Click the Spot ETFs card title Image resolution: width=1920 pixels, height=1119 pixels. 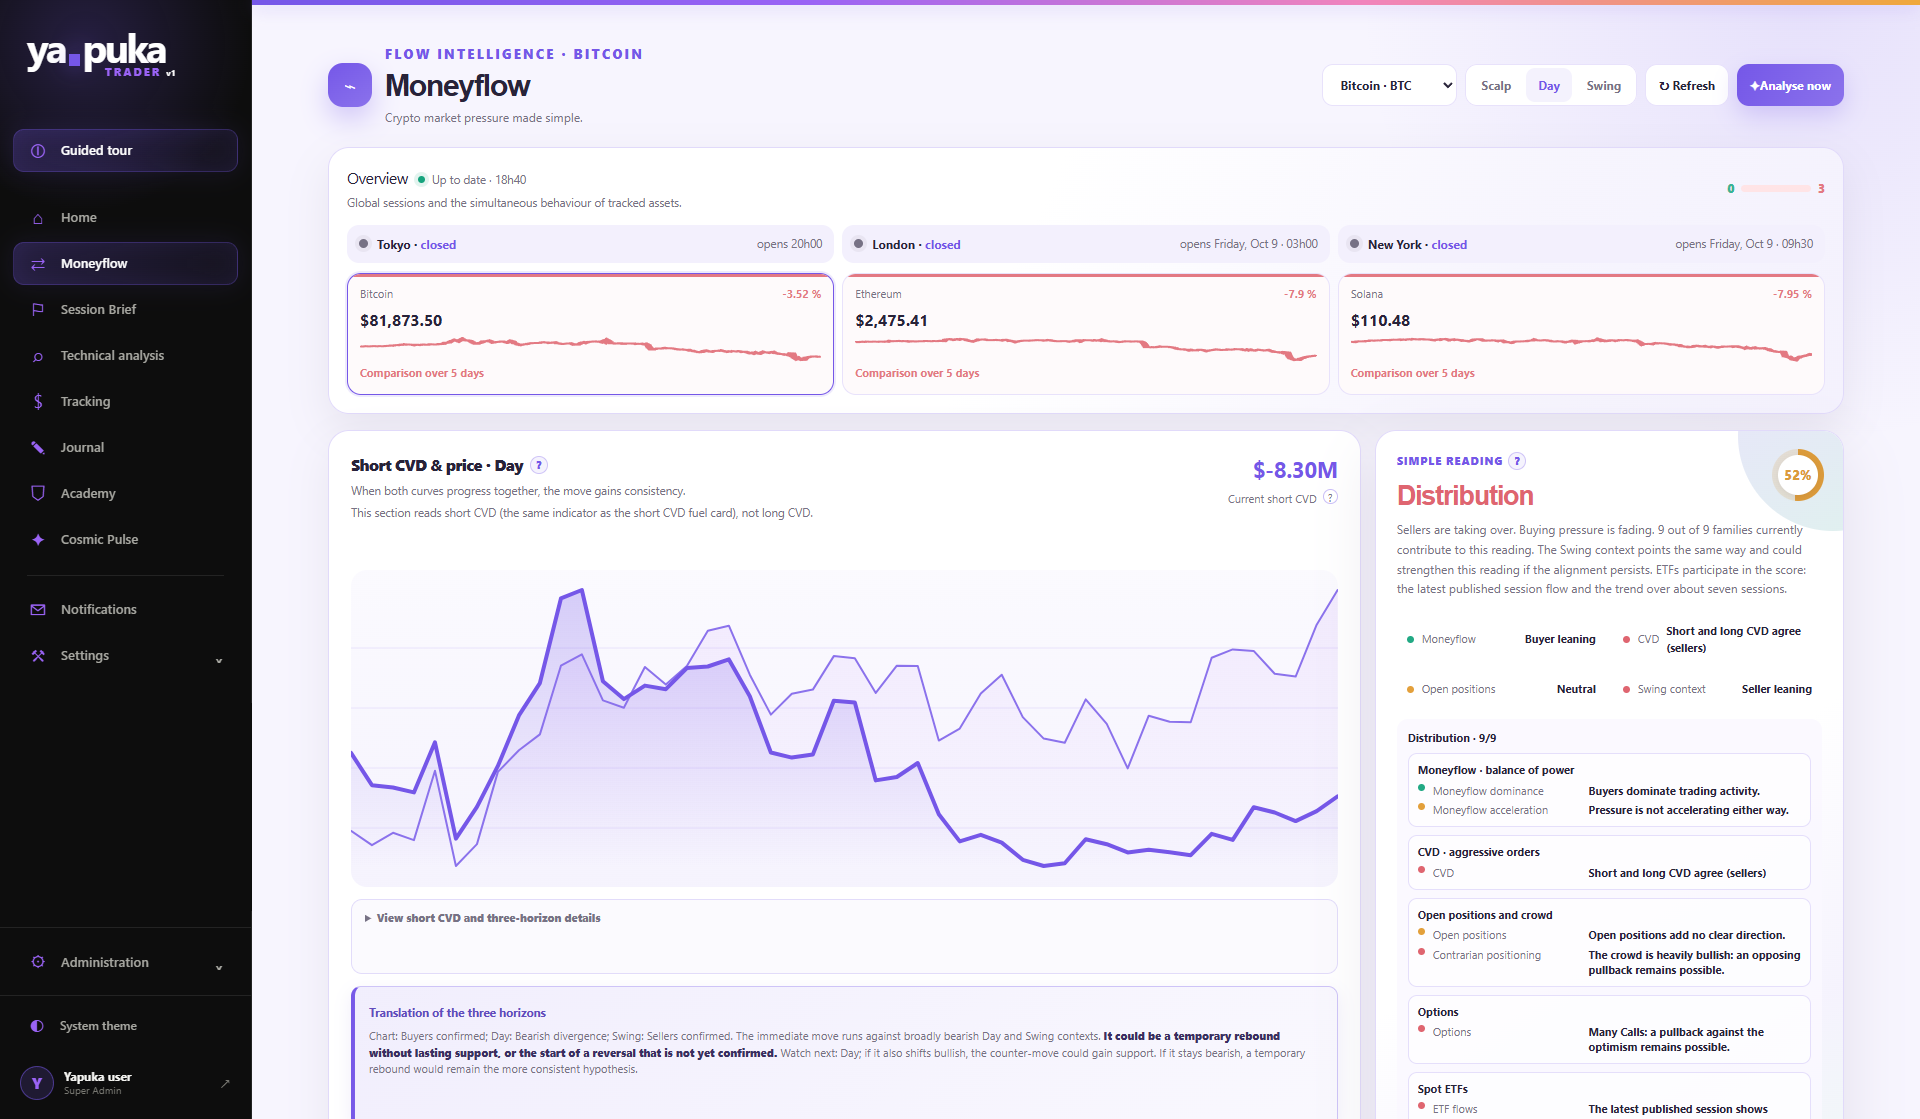coord(1442,1089)
